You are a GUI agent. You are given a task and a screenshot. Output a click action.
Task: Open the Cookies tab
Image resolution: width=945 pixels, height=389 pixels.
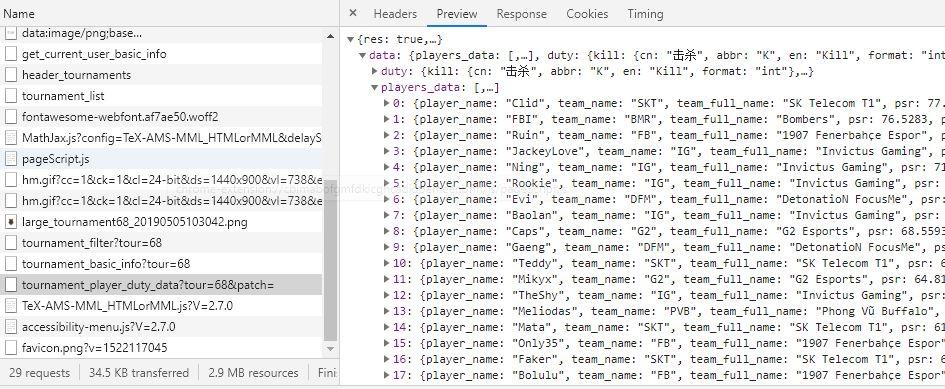tap(587, 13)
